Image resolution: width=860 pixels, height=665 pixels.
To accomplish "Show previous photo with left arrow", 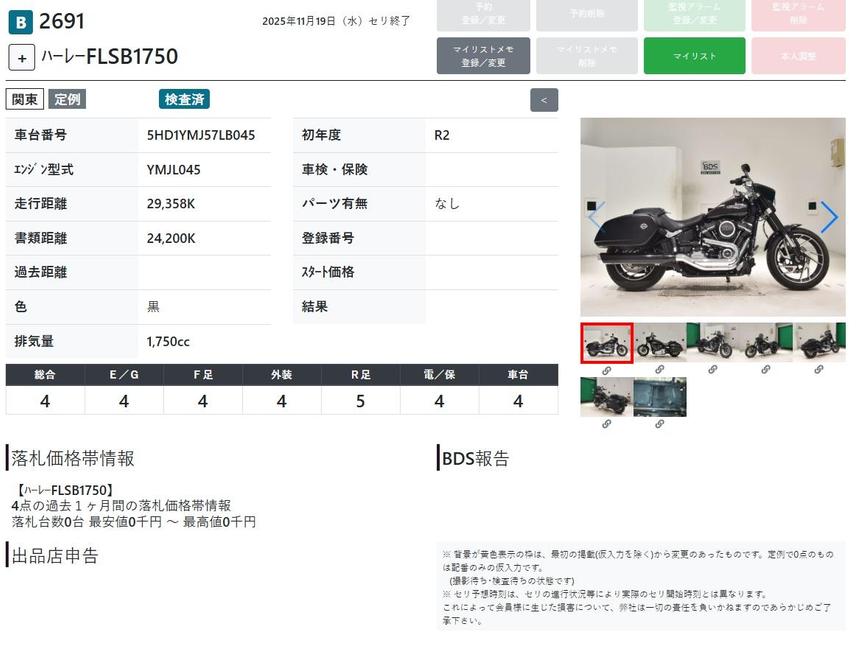I will click(596, 217).
